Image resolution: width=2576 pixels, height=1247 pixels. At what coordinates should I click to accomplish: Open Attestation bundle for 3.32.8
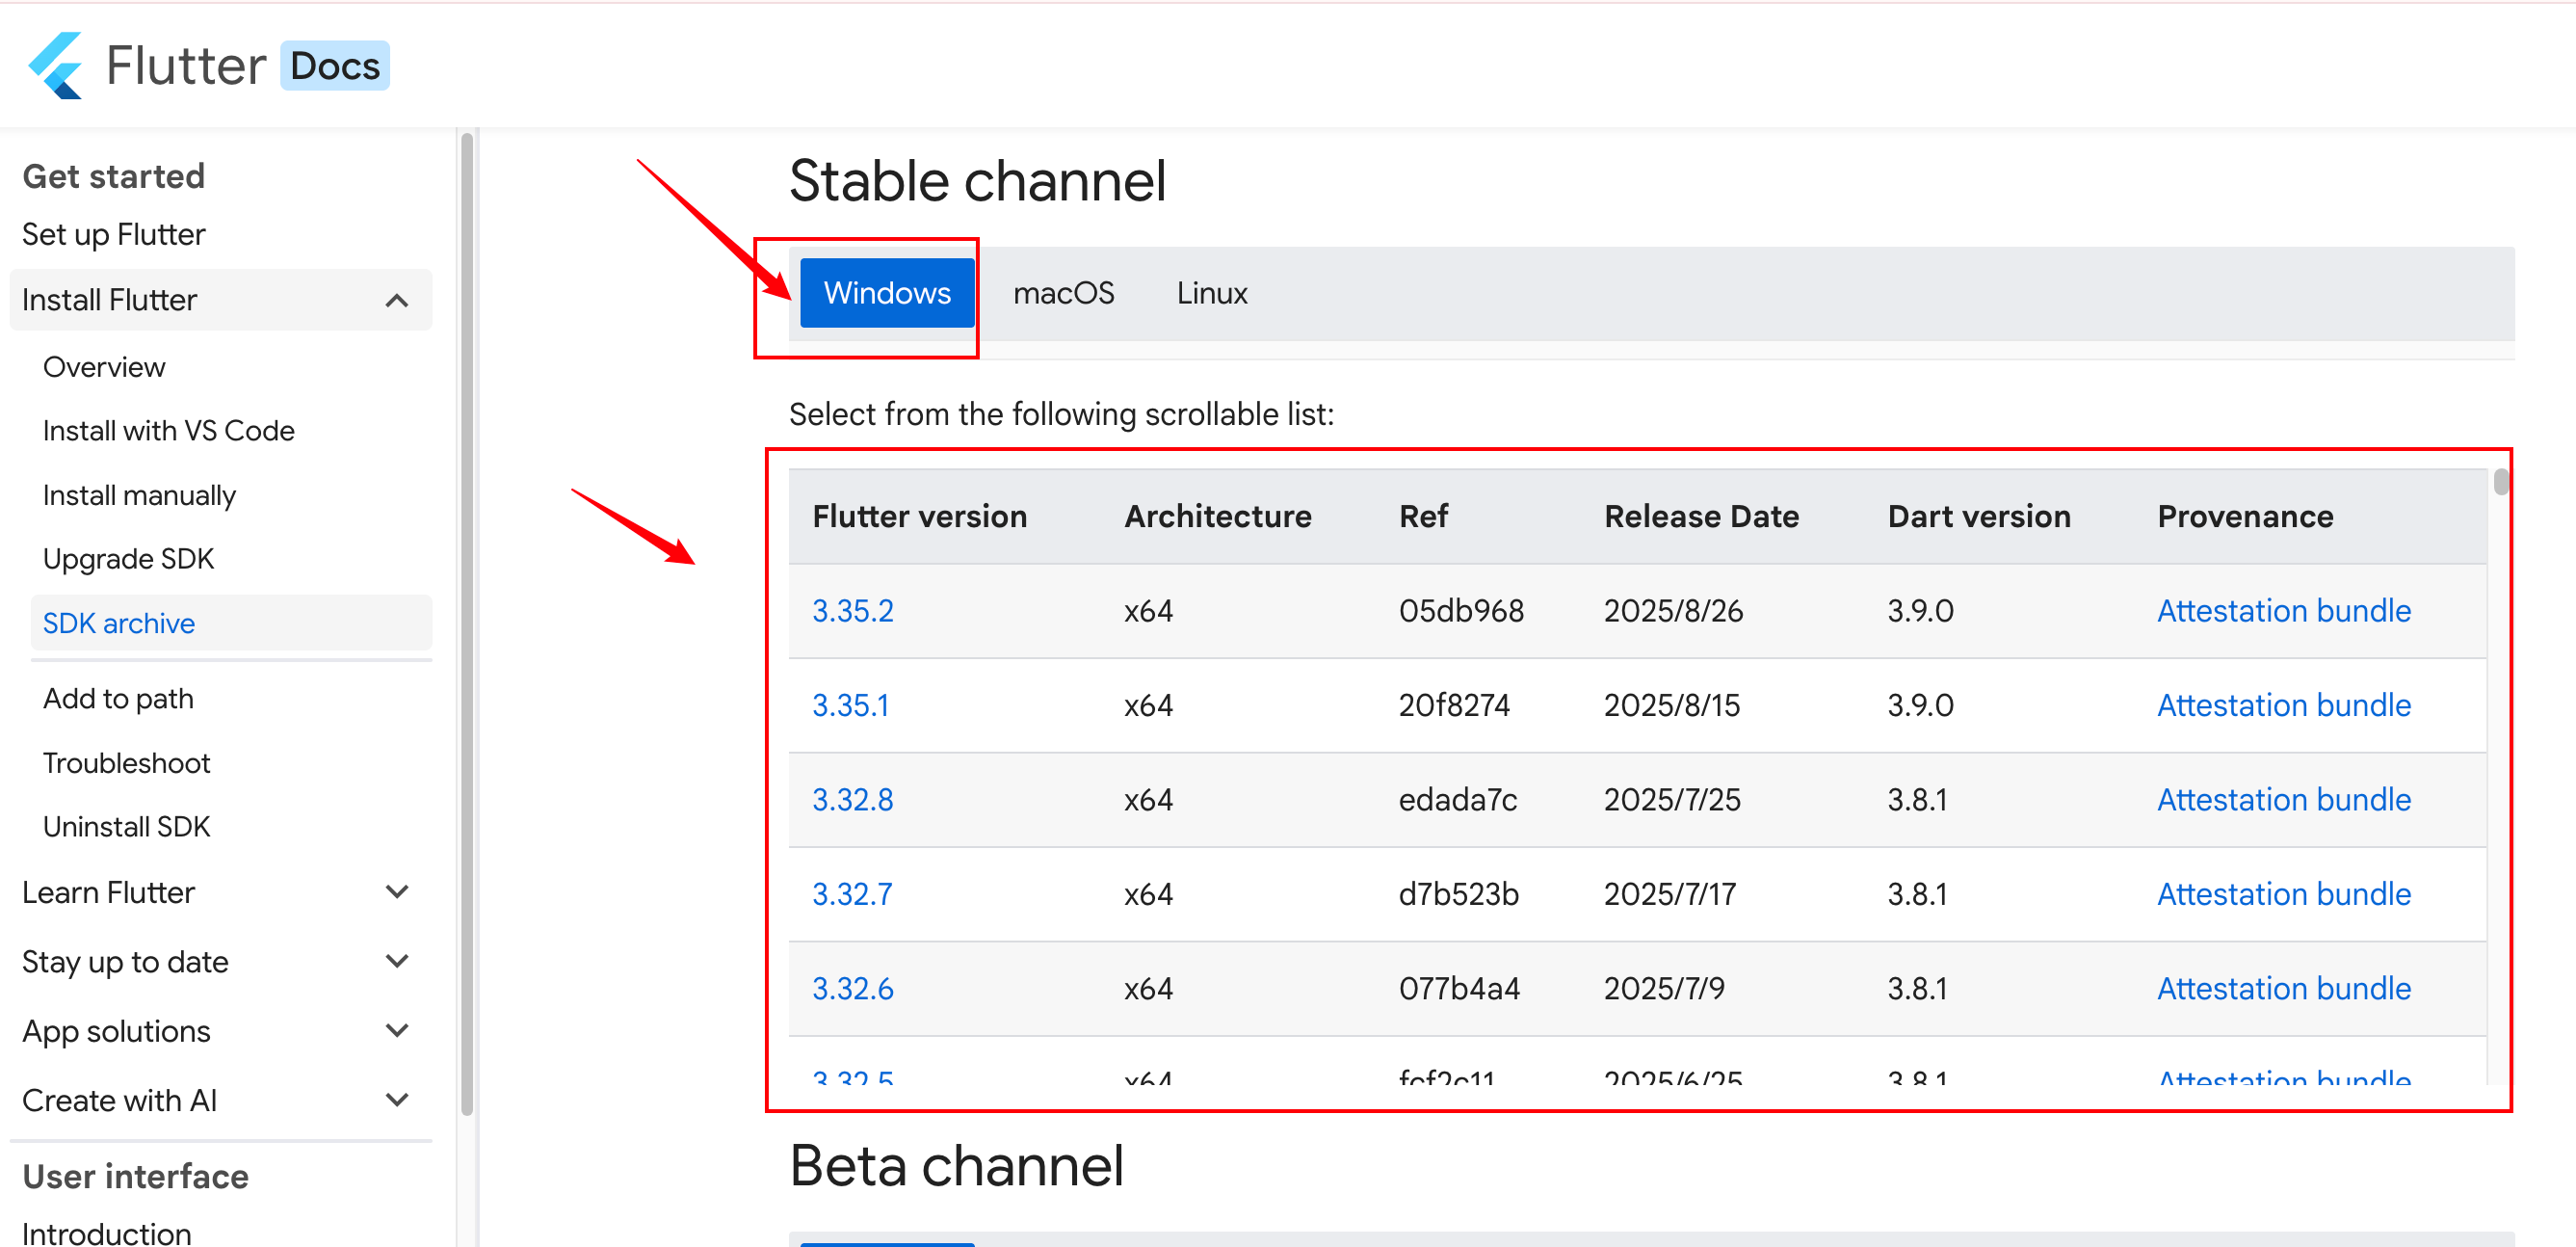pos(2283,800)
